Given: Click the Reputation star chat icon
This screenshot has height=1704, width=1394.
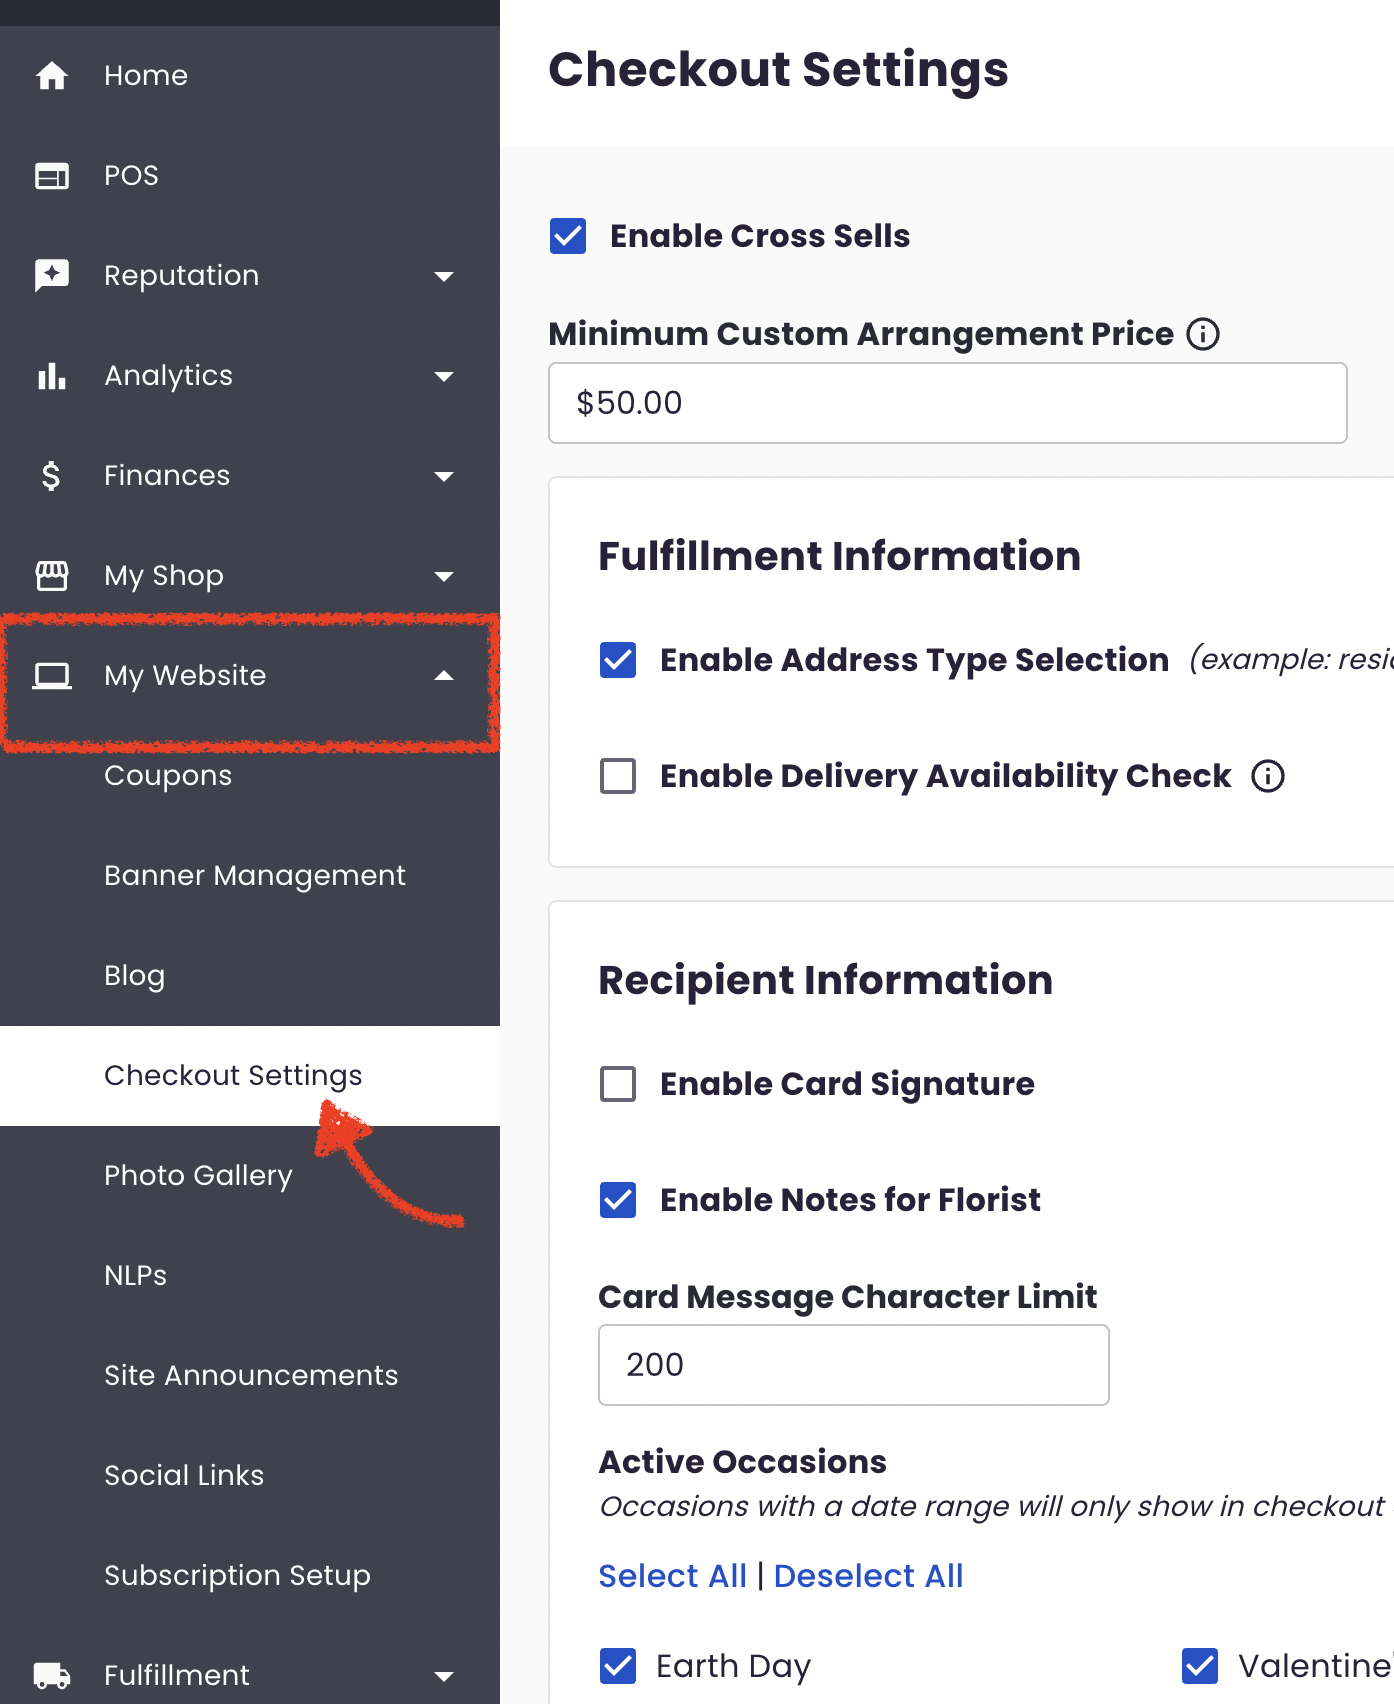Looking at the screenshot, I should coord(52,275).
